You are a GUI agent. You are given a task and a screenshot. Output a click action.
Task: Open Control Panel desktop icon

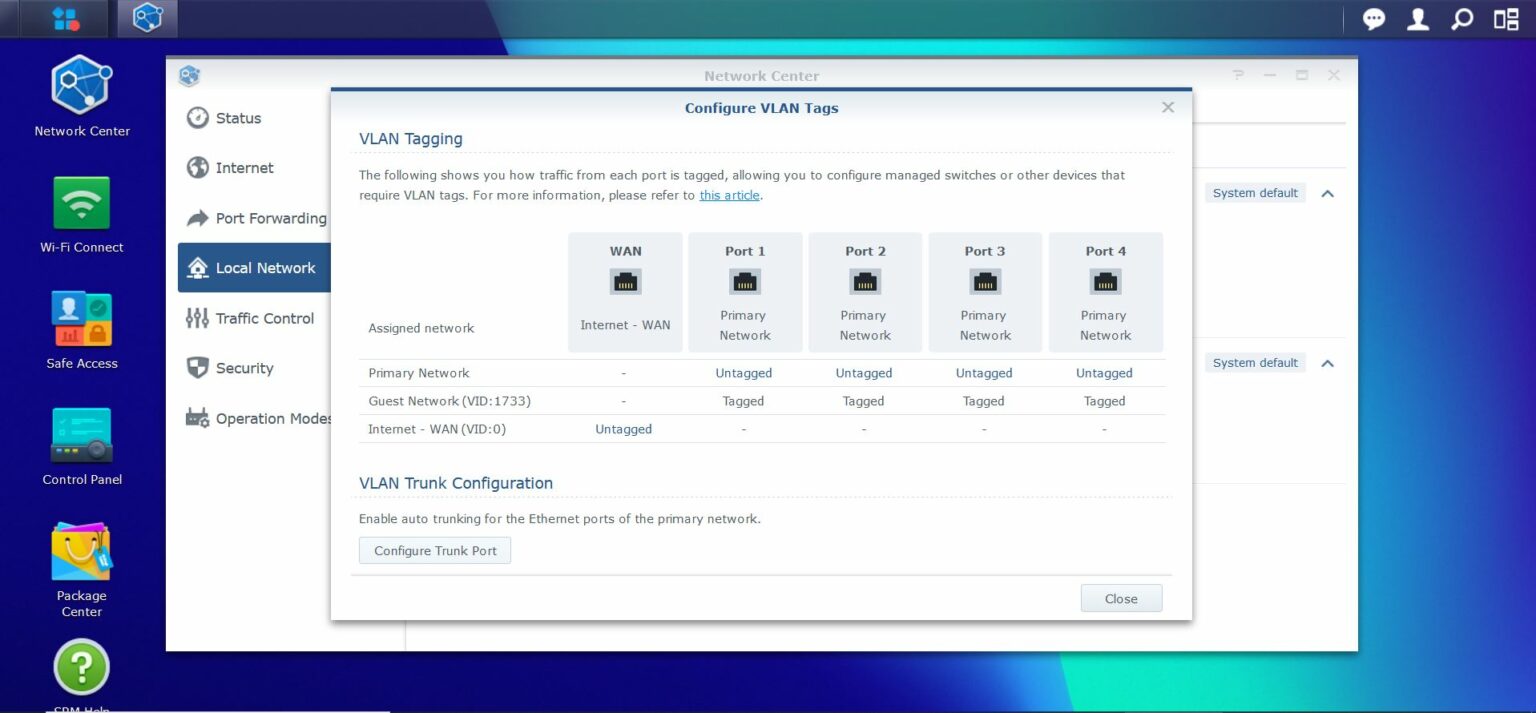82,446
